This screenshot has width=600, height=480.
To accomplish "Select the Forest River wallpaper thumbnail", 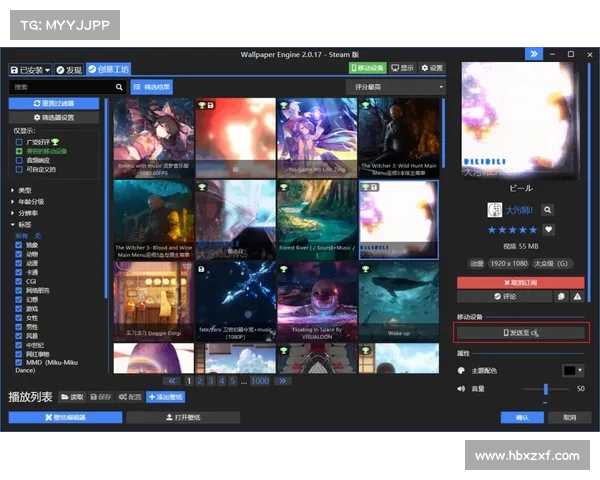I will tap(317, 220).
